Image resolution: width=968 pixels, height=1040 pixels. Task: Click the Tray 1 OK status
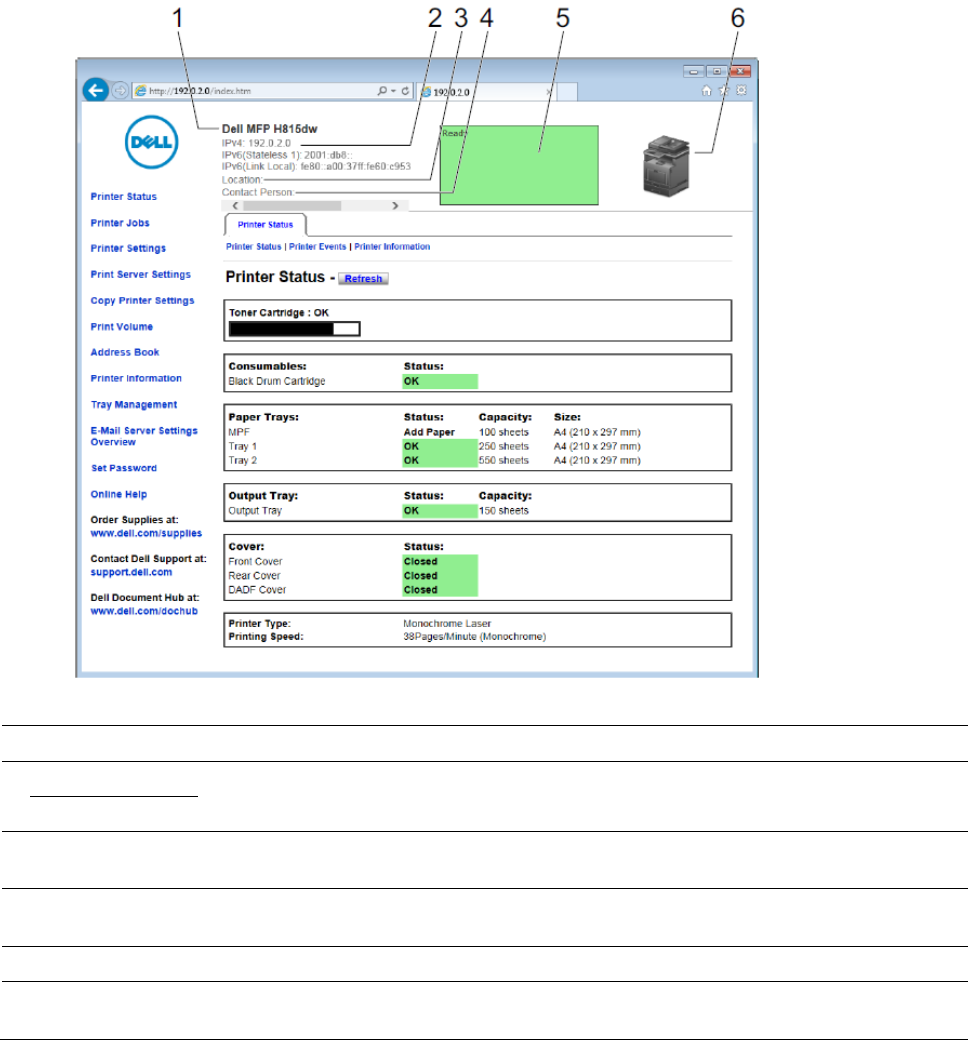point(440,446)
